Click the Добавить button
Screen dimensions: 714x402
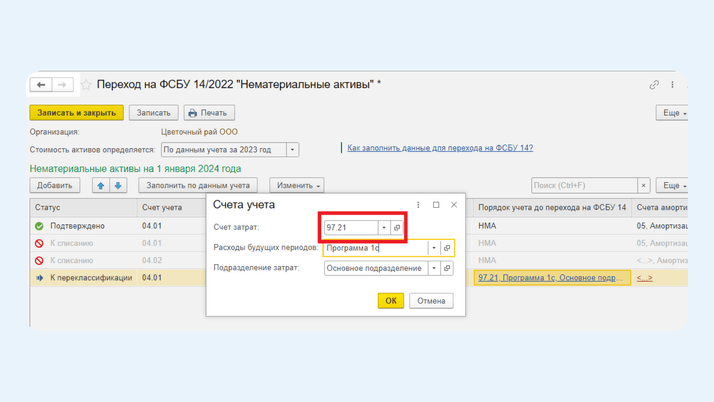click(55, 185)
